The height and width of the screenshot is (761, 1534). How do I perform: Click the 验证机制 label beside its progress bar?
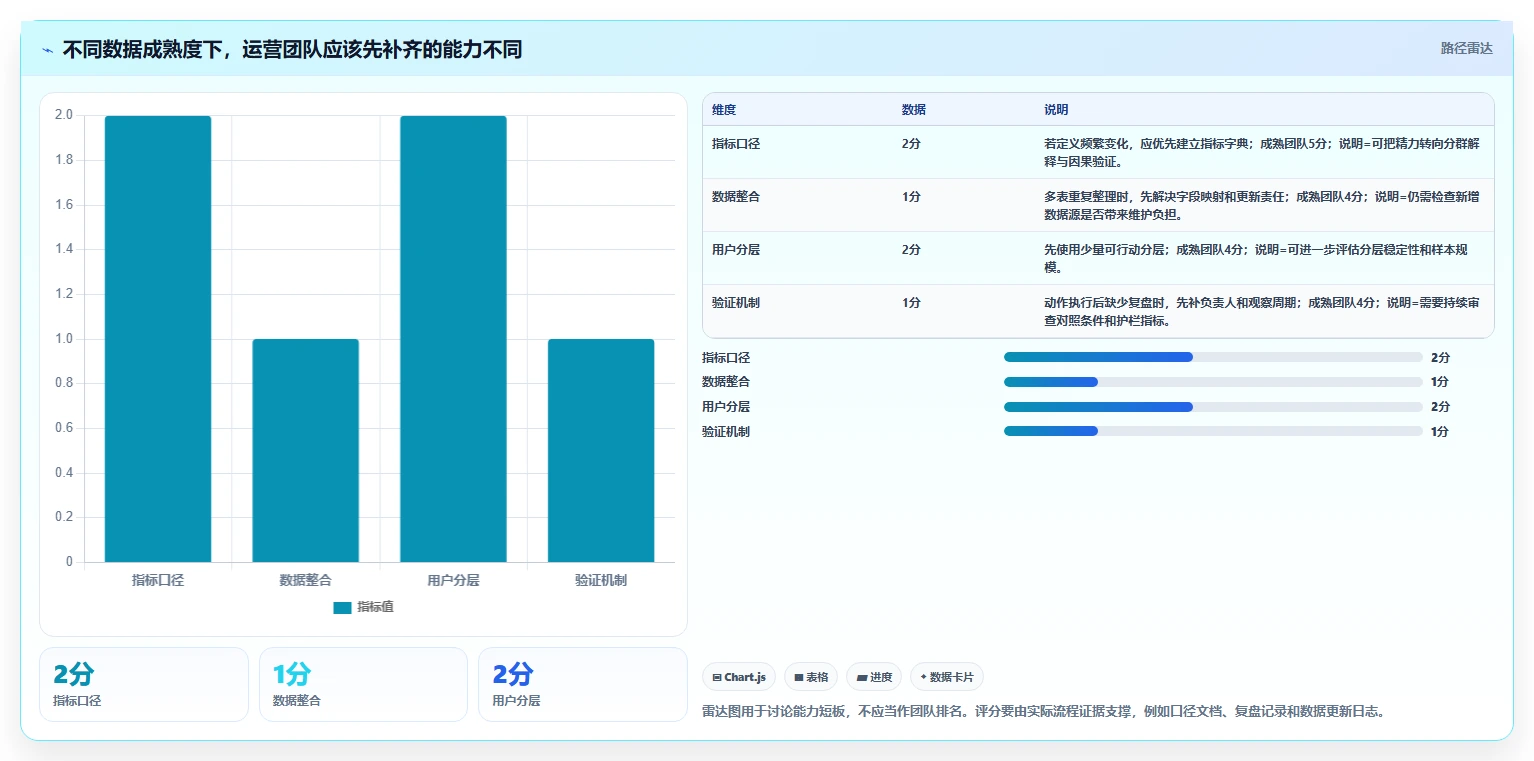(726, 432)
